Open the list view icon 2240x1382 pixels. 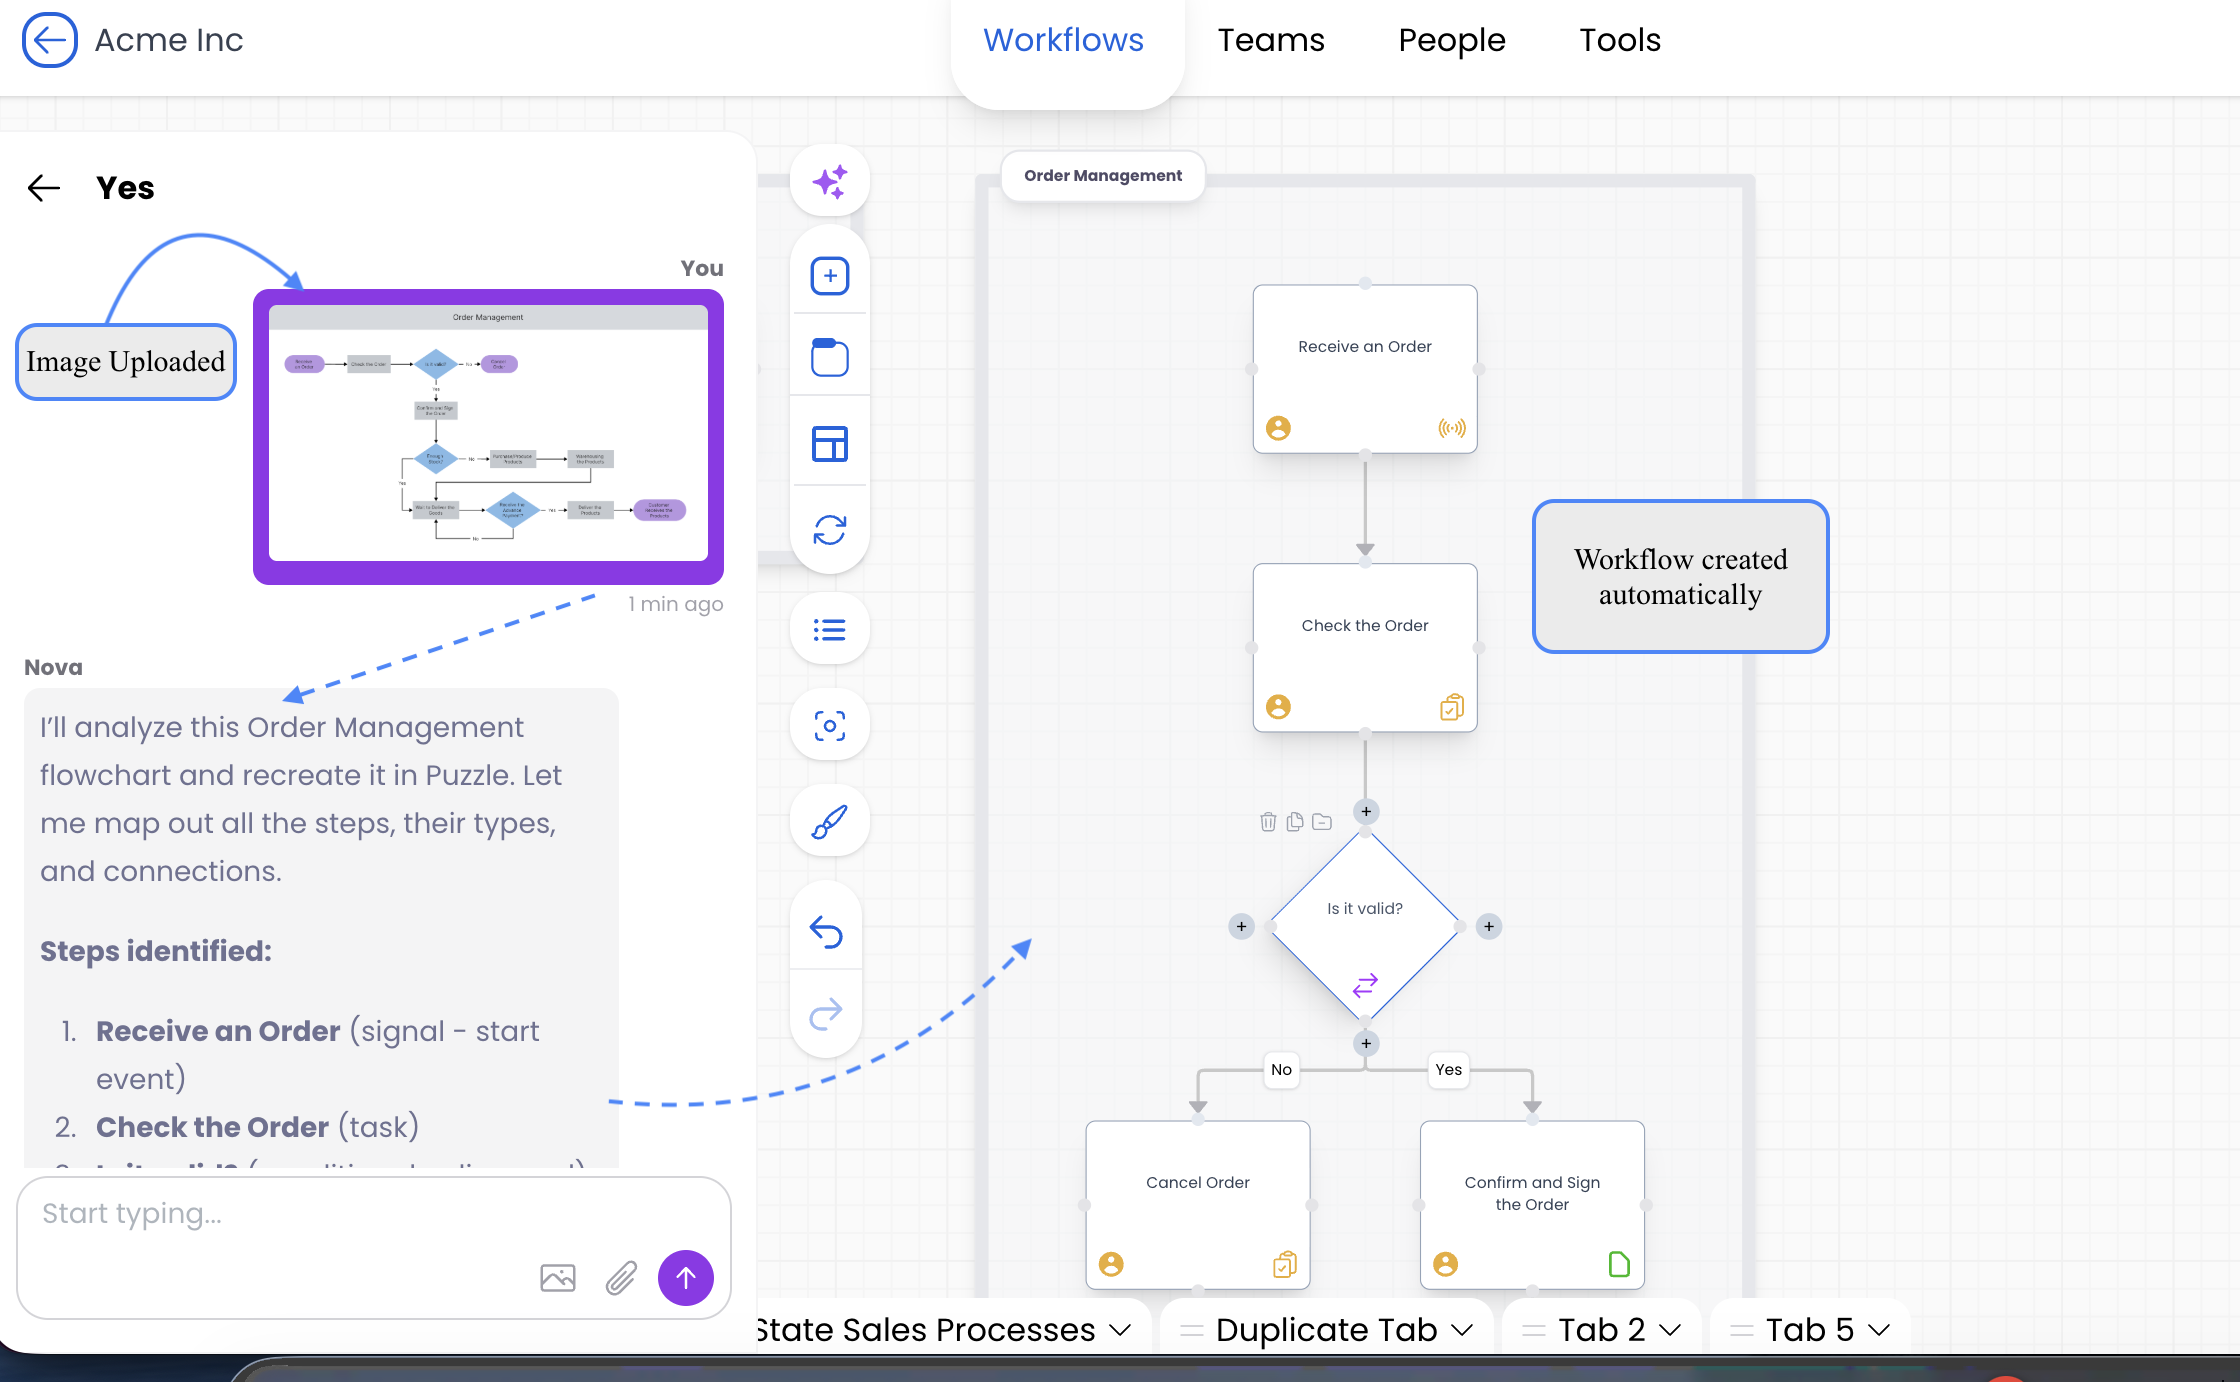tap(829, 630)
